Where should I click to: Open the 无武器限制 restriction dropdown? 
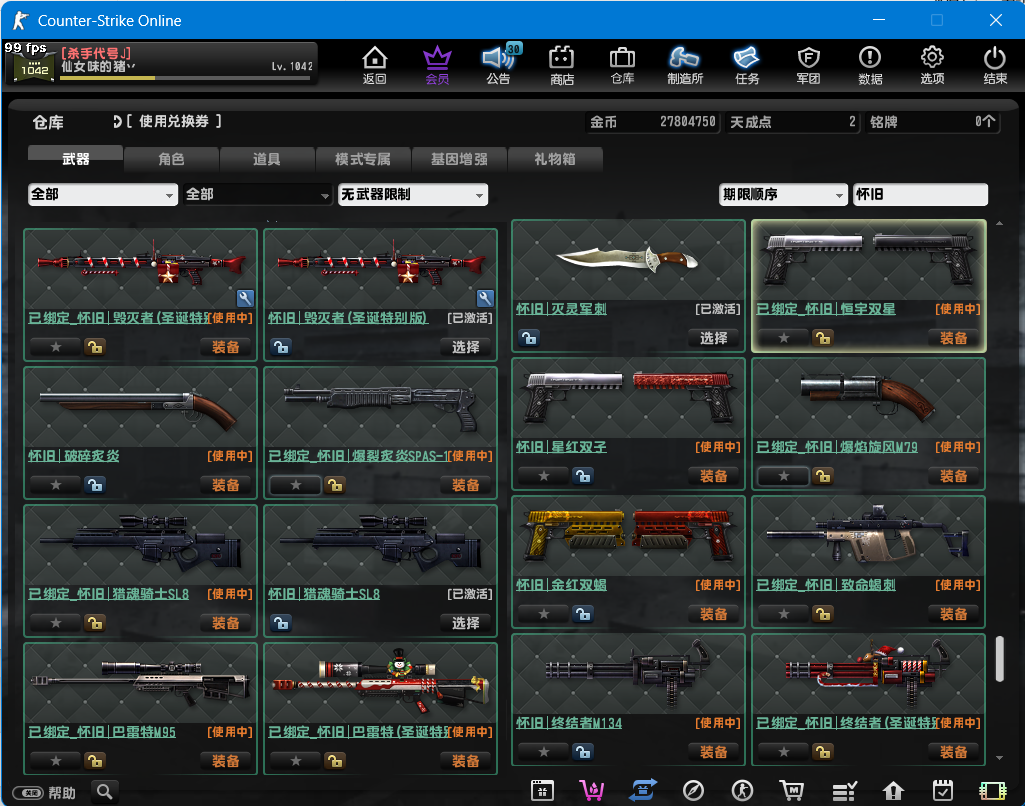(412, 195)
